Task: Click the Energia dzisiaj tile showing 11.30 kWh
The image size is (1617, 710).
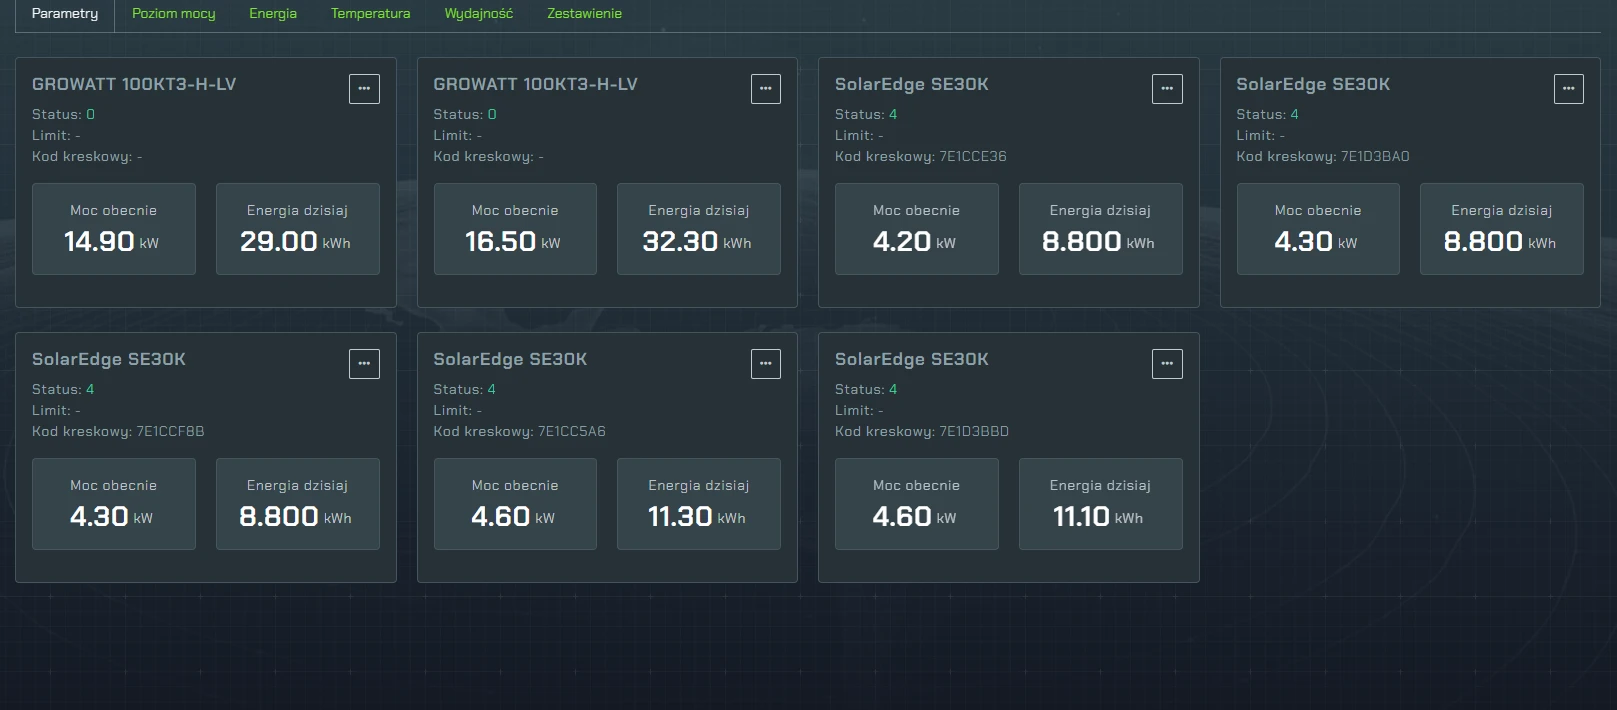Action: click(x=698, y=504)
